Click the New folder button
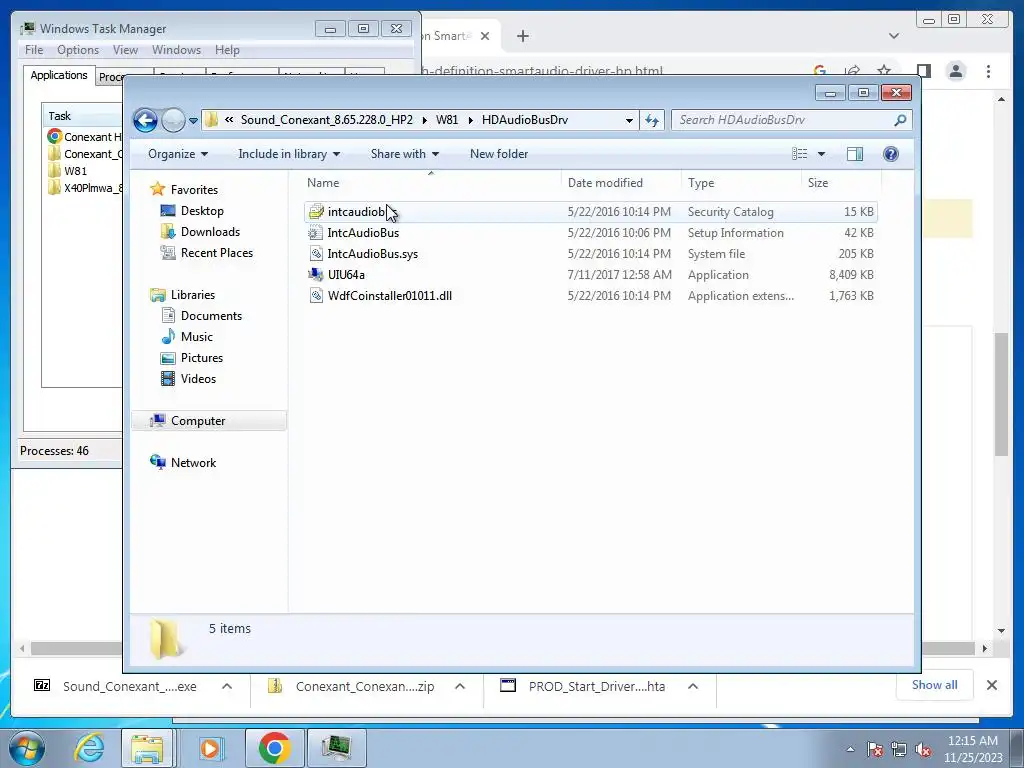 [x=499, y=154]
